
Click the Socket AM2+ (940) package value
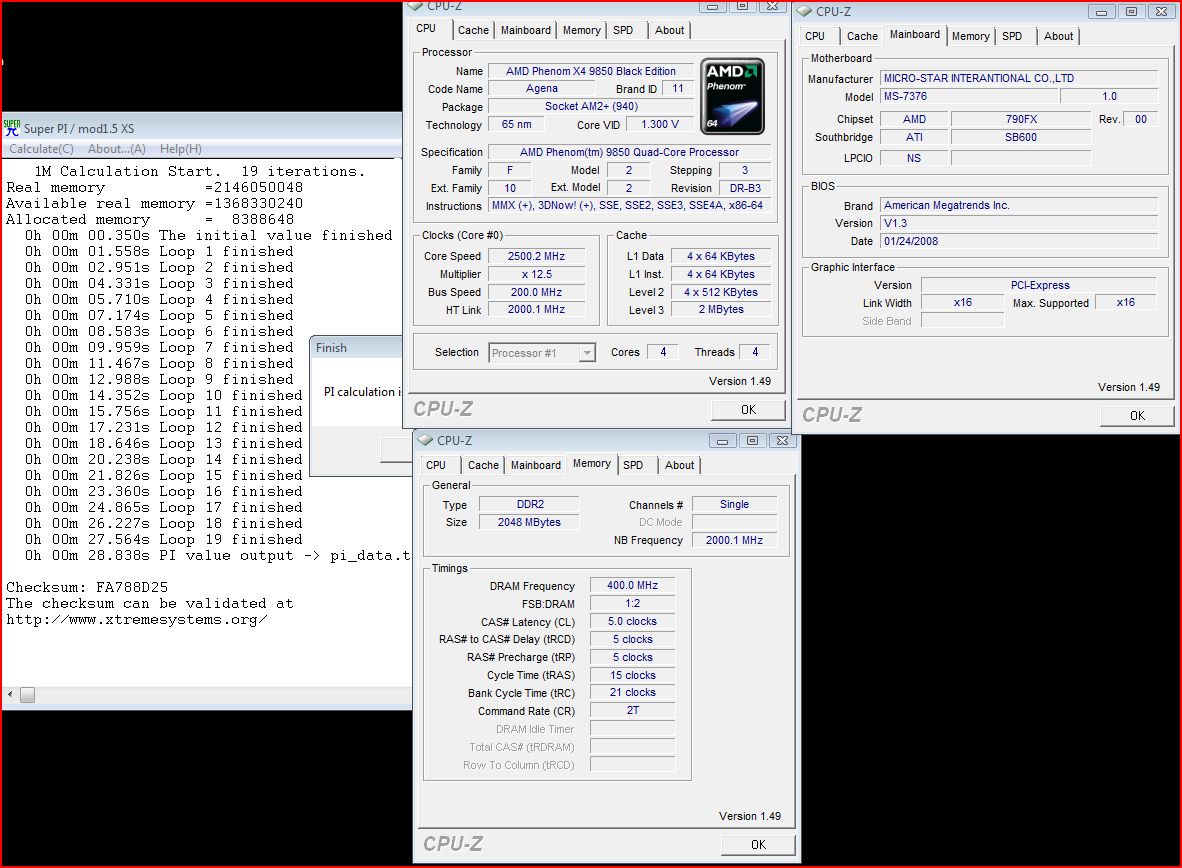pos(590,106)
